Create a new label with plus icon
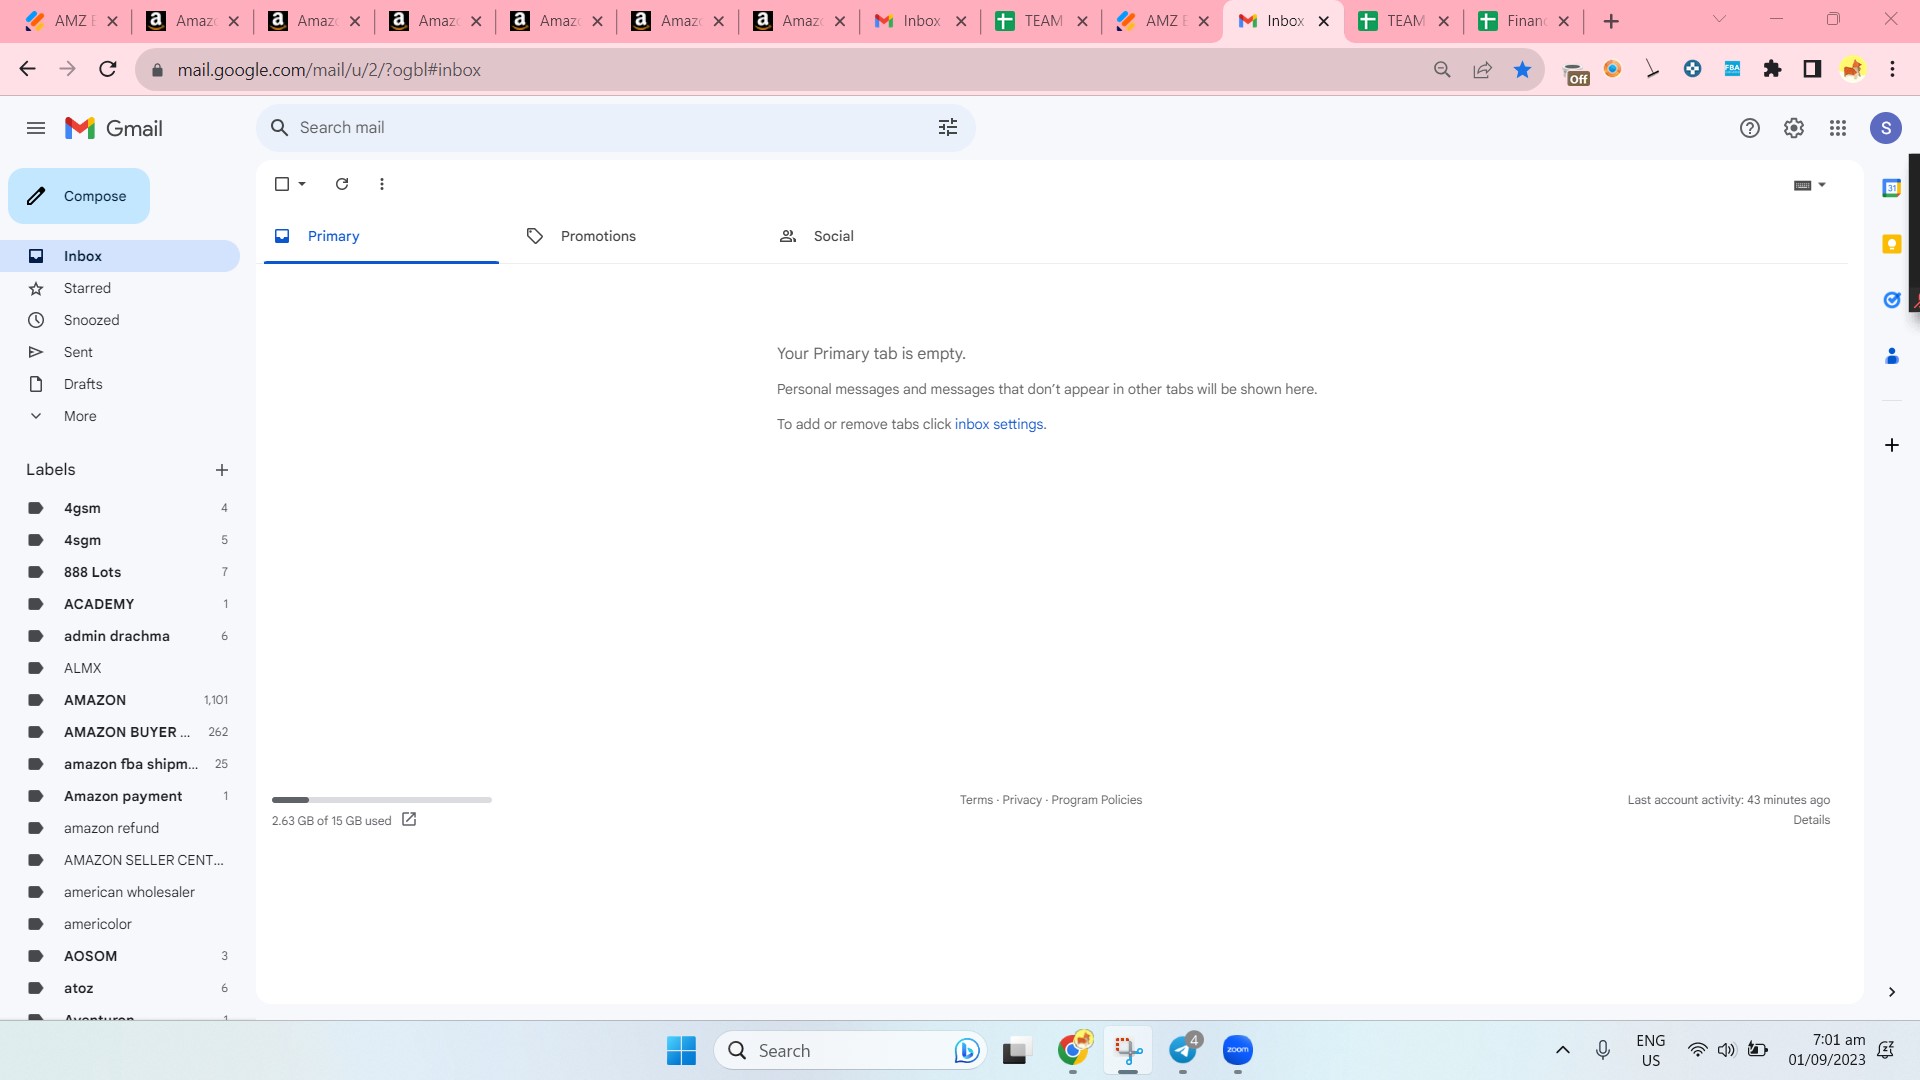Image resolution: width=1920 pixels, height=1080 pixels. point(222,470)
